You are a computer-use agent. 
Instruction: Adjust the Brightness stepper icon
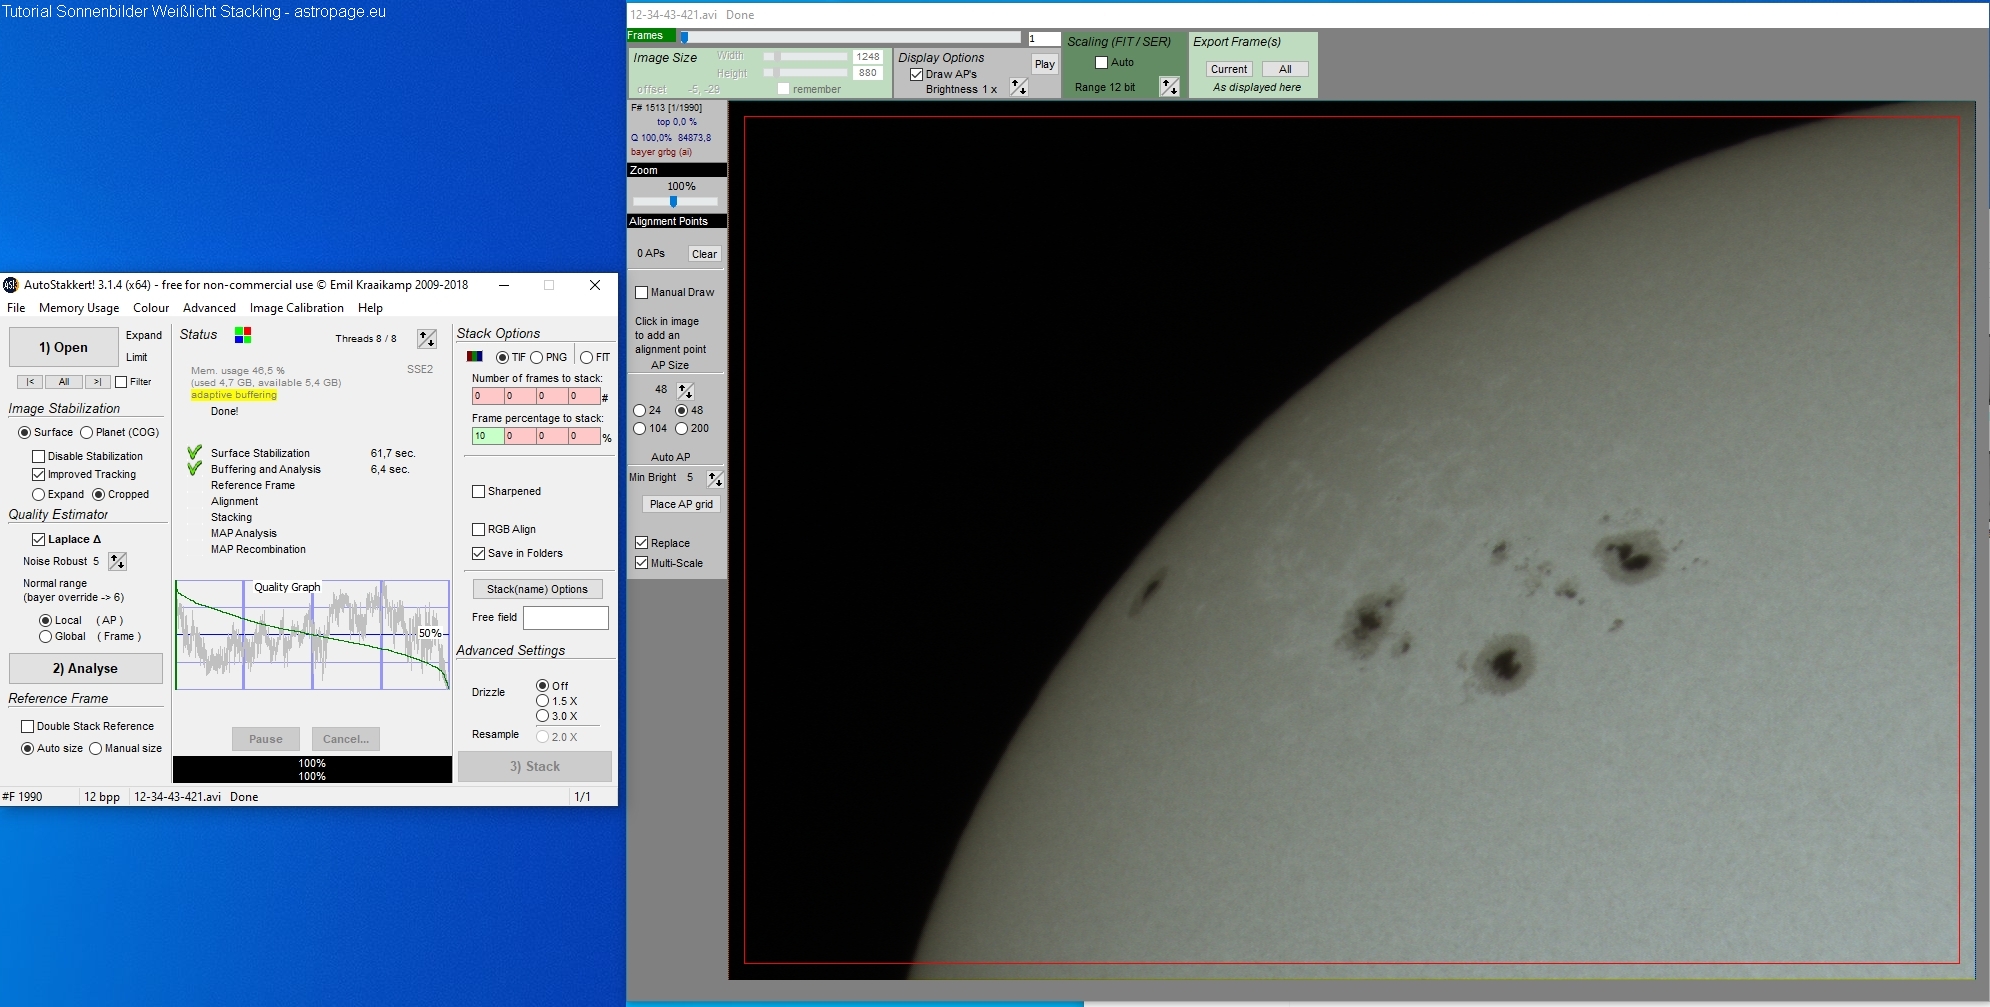[x=1018, y=88]
